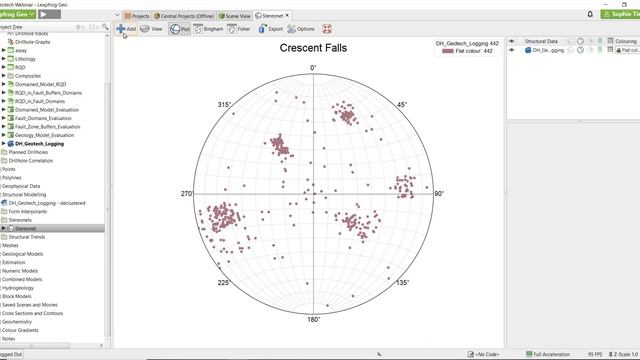Click the Export icon in toolbar
This screenshot has width=640, height=360.
click(262, 29)
